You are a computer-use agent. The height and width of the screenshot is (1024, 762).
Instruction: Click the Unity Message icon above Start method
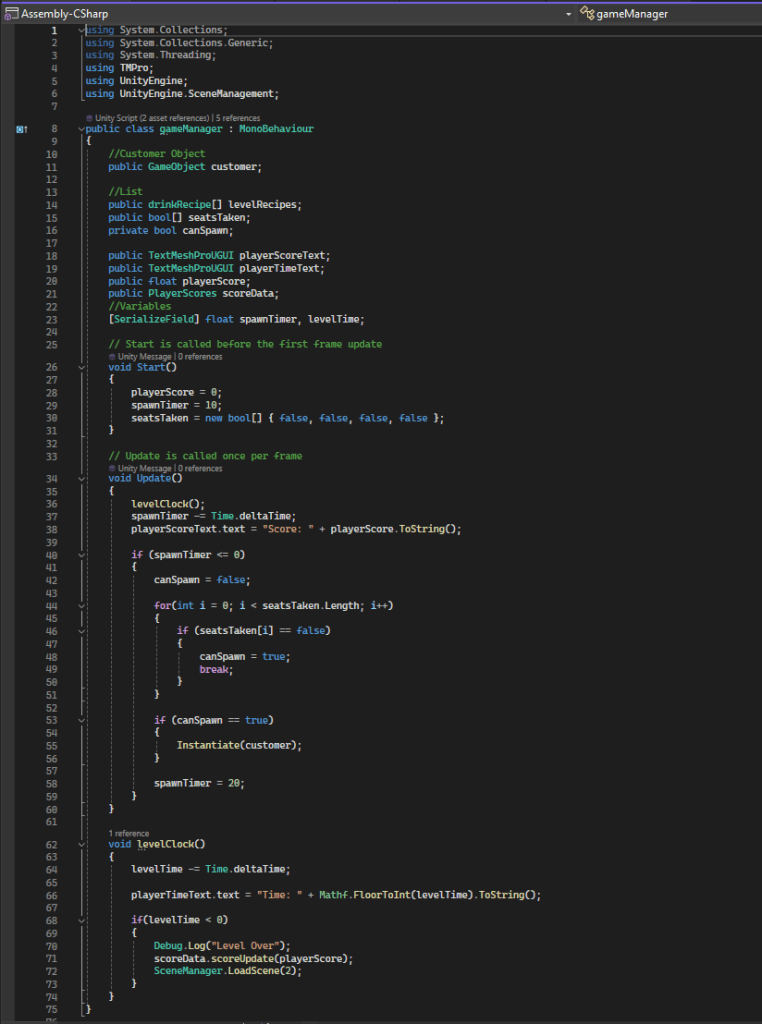click(x=112, y=356)
